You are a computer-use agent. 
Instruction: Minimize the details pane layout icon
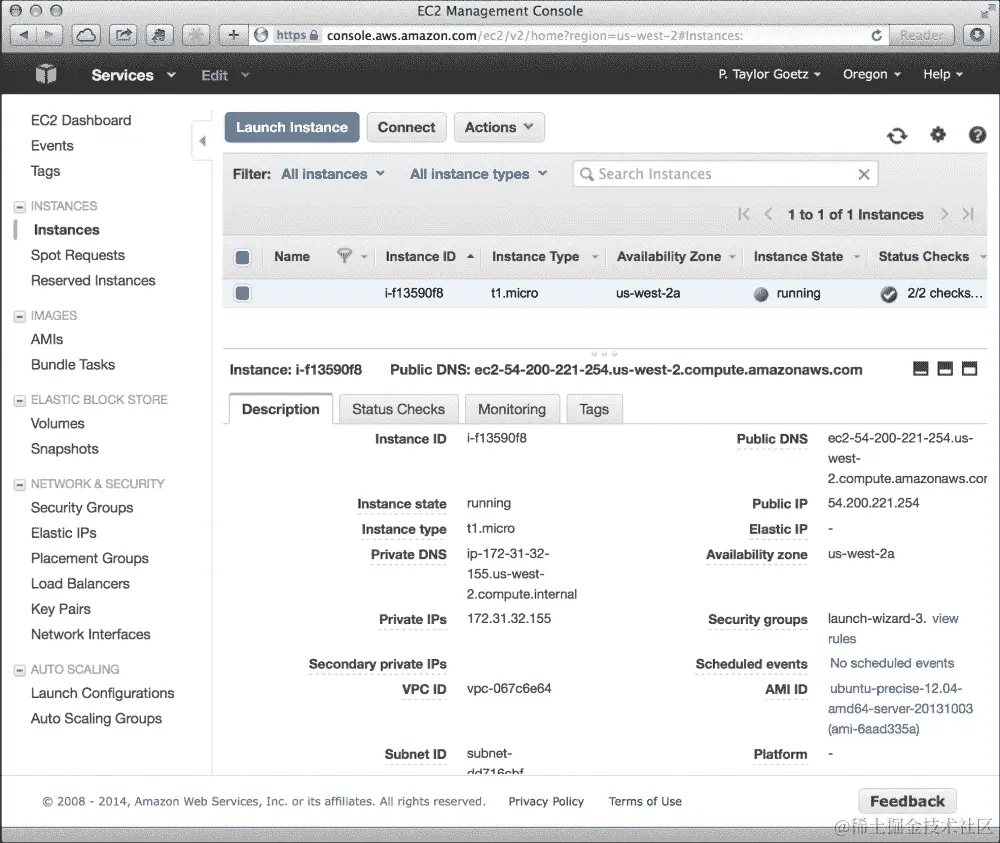(920, 369)
